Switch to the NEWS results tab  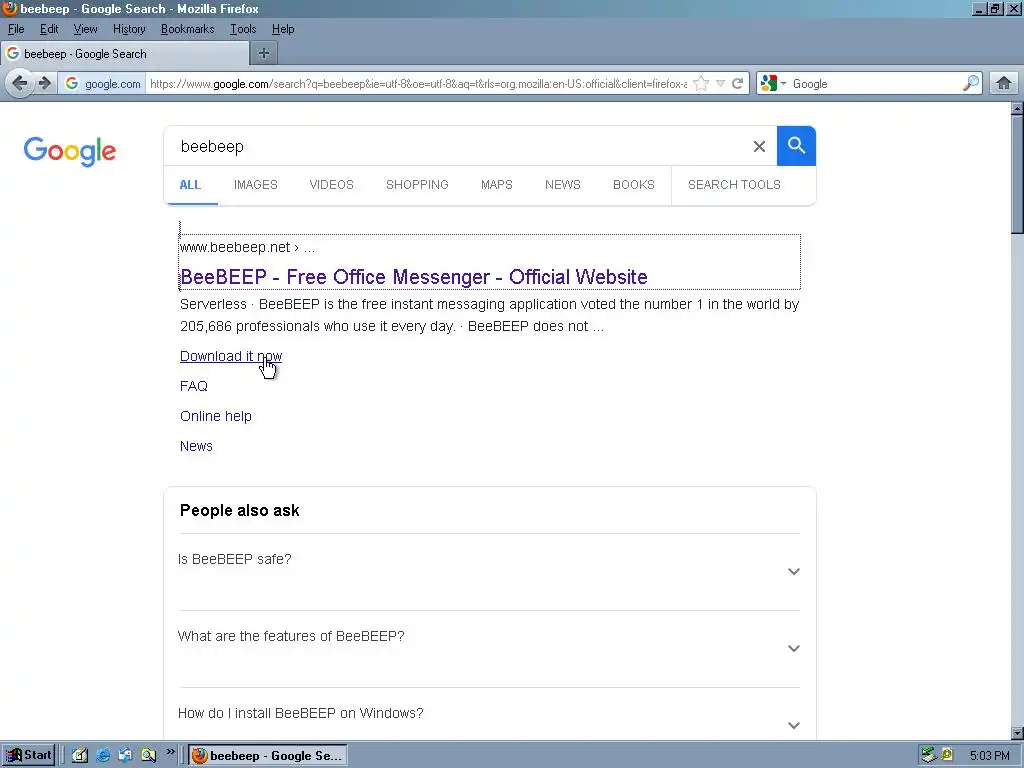coord(562,185)
